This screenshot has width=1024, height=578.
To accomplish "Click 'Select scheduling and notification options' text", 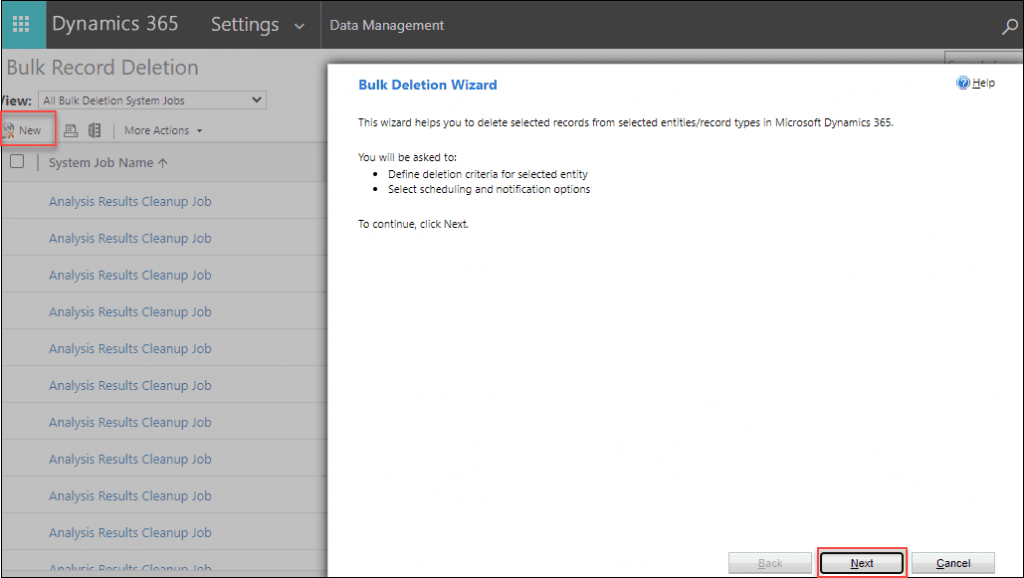I will click(x=489, y=189).
